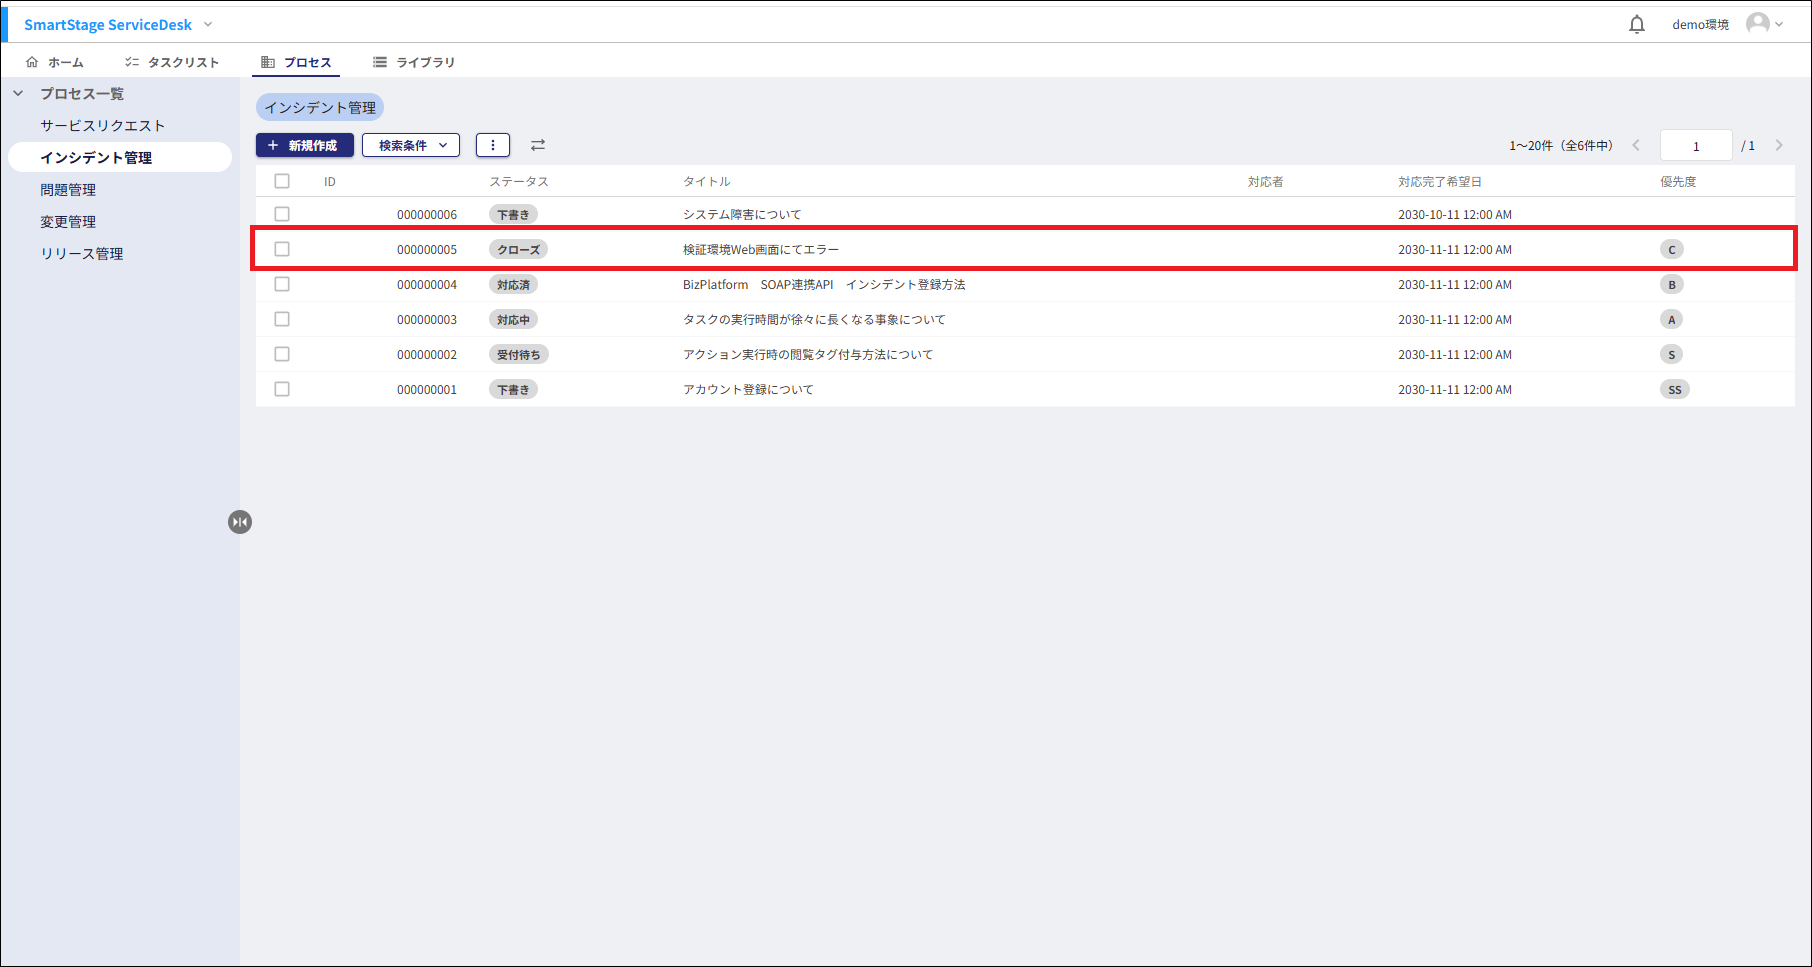Go to next page arrow
The width and height of the screenshot is (1812, 967).
point(1779,145)
